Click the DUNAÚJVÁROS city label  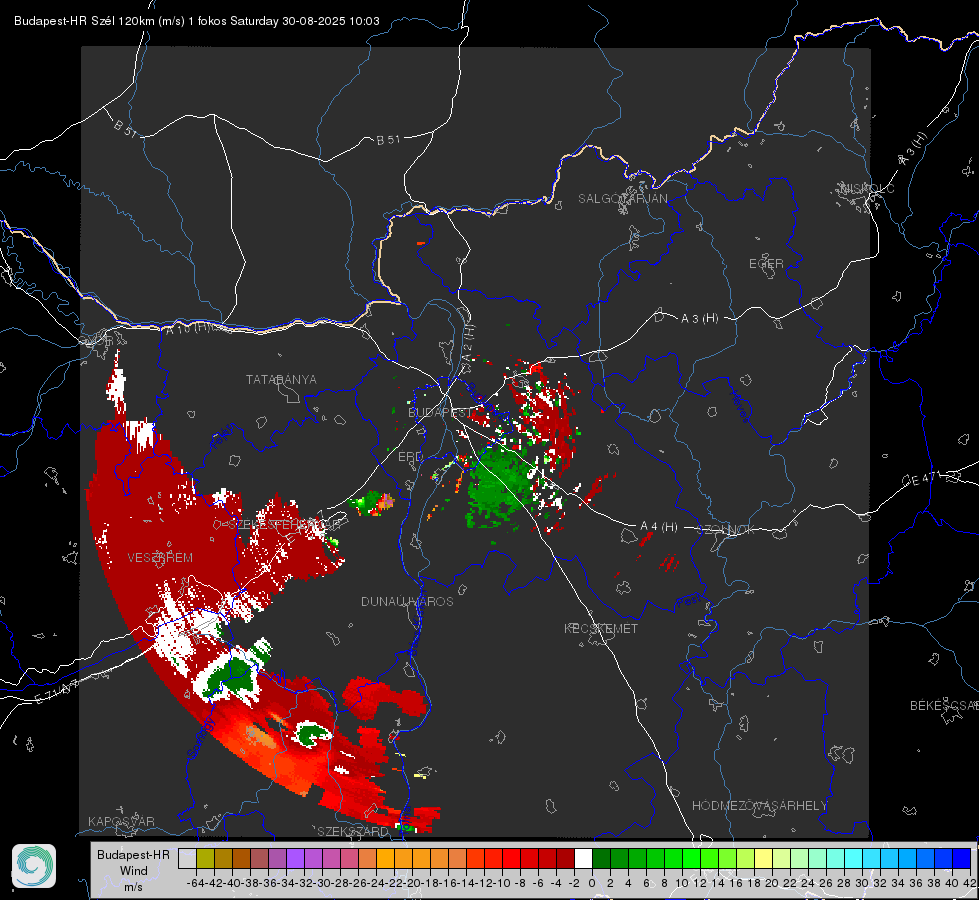pos(407,601)
